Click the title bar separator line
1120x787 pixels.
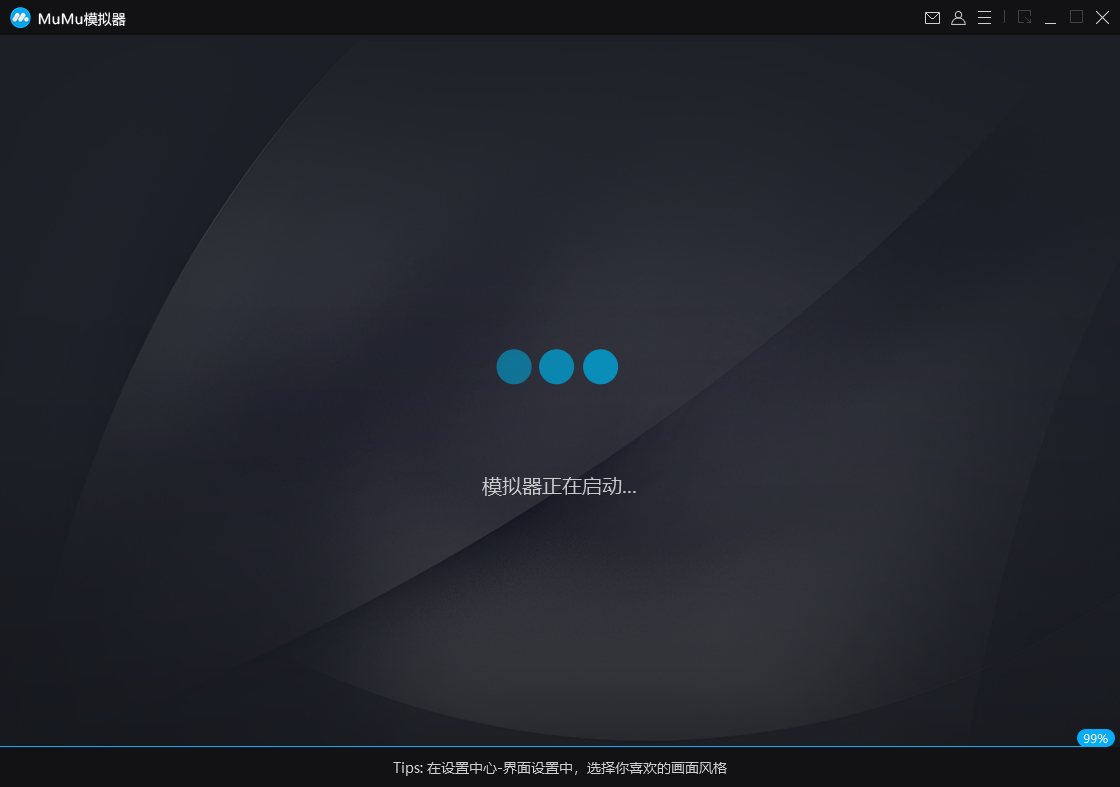(1004, 17)
